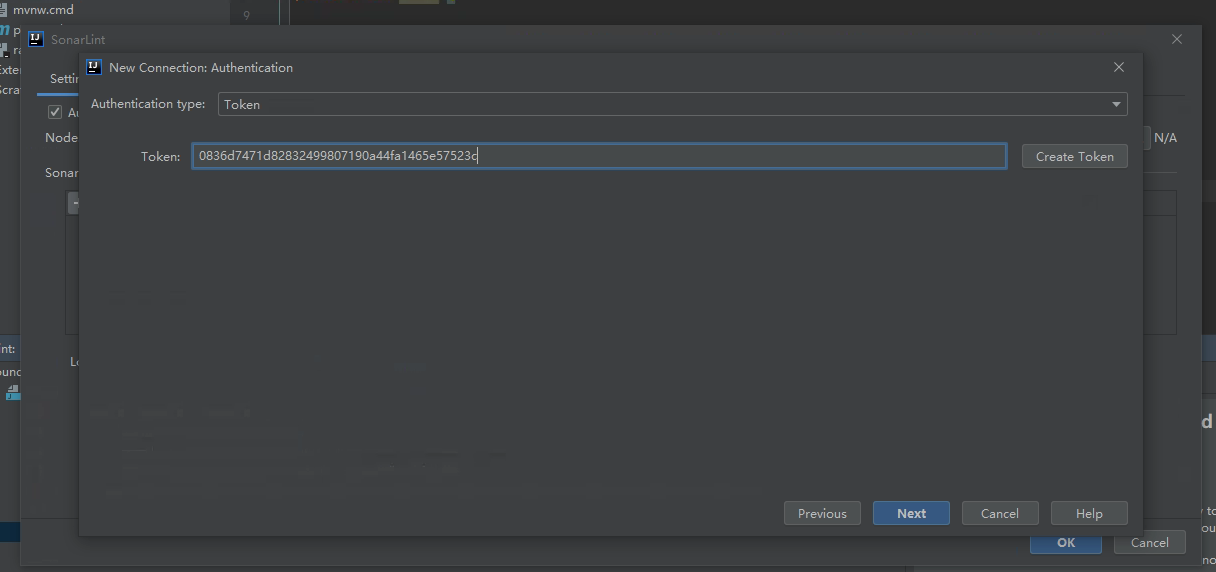The image size is (1216, 572).
Task: Cancel the New Connection dialog
Action: [x=999, y=513]
